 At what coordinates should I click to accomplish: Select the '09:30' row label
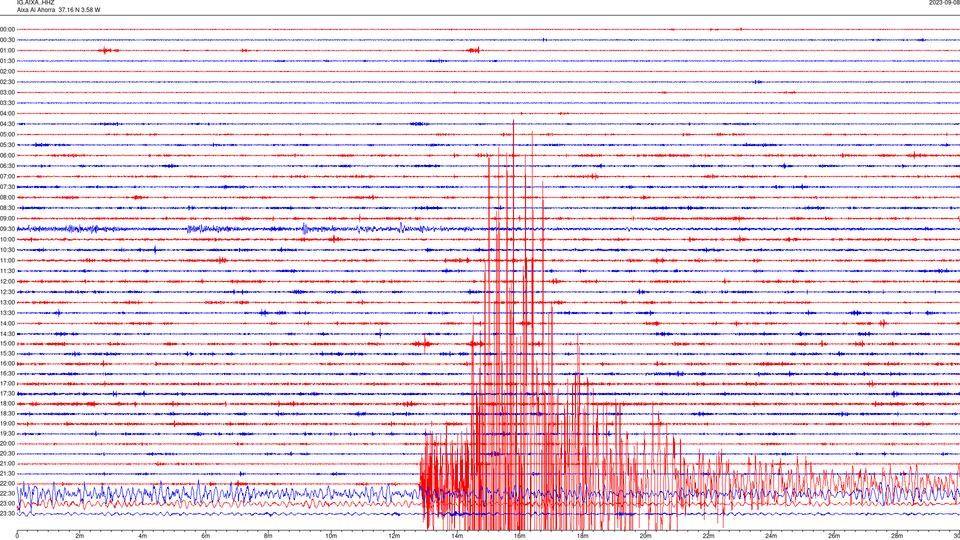tap(7, 230)
